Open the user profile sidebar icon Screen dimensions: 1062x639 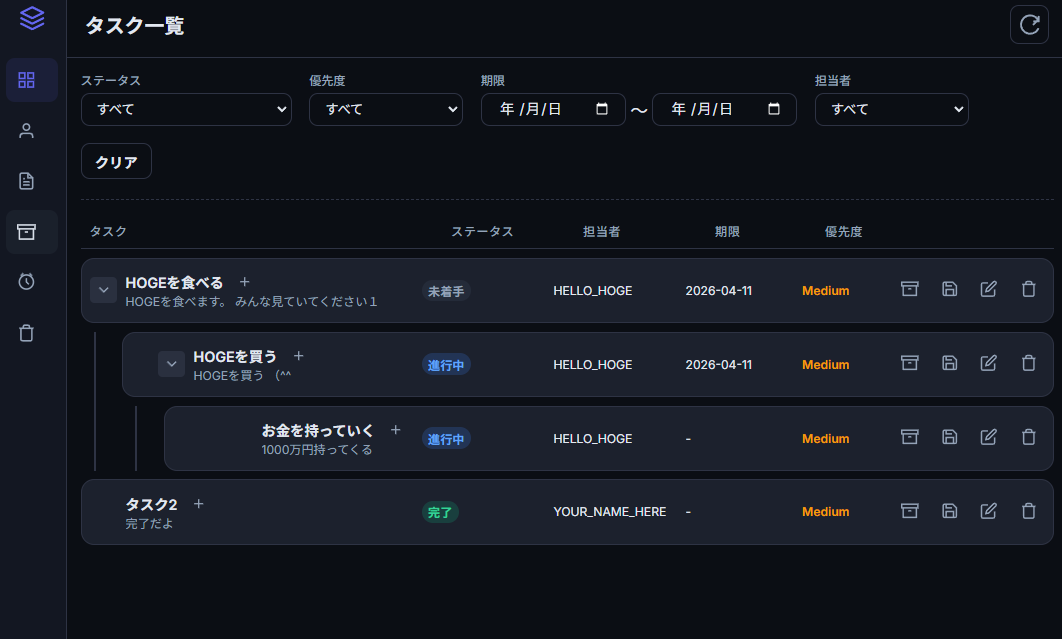[x=26, y=131]
